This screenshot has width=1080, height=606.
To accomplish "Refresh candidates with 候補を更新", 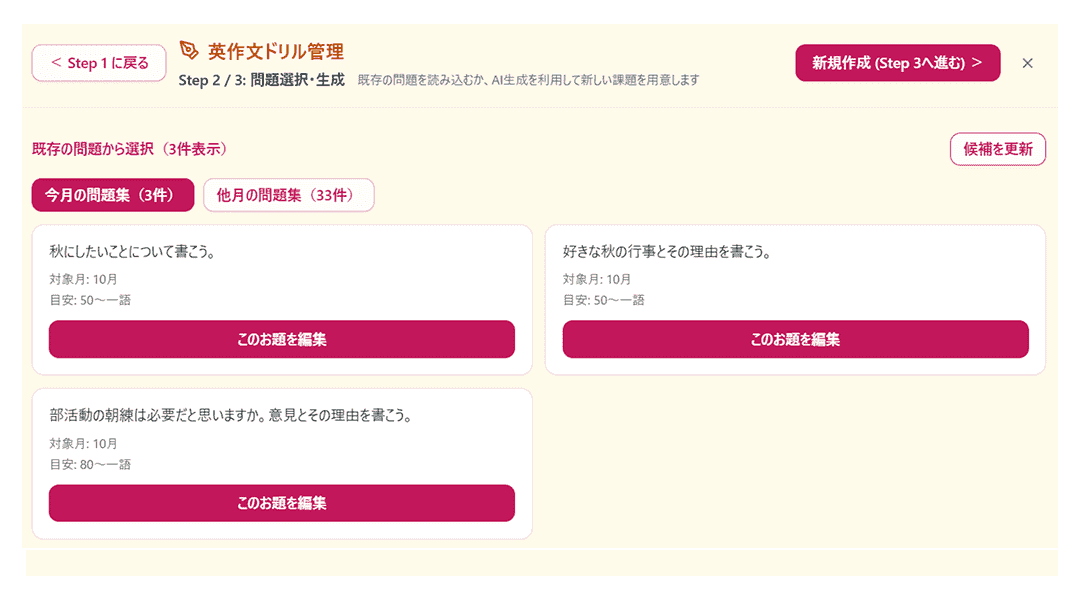I will pos(997,149).
